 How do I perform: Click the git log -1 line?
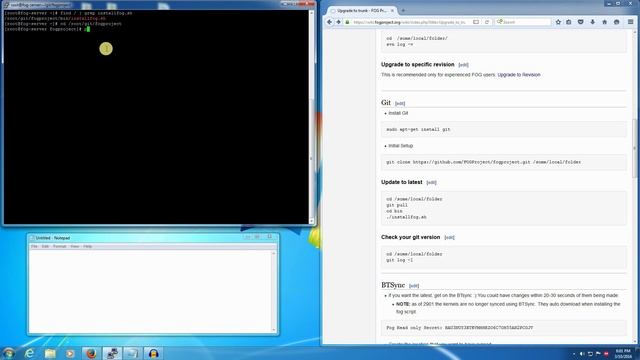click(400, 260)
